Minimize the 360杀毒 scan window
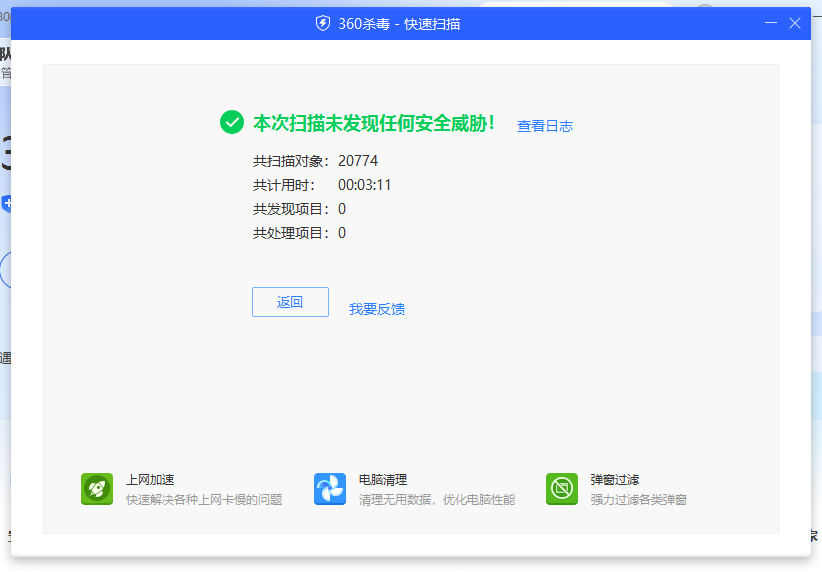Image resolution: width=822 pixels, height=572 pixels. point(771,23)
